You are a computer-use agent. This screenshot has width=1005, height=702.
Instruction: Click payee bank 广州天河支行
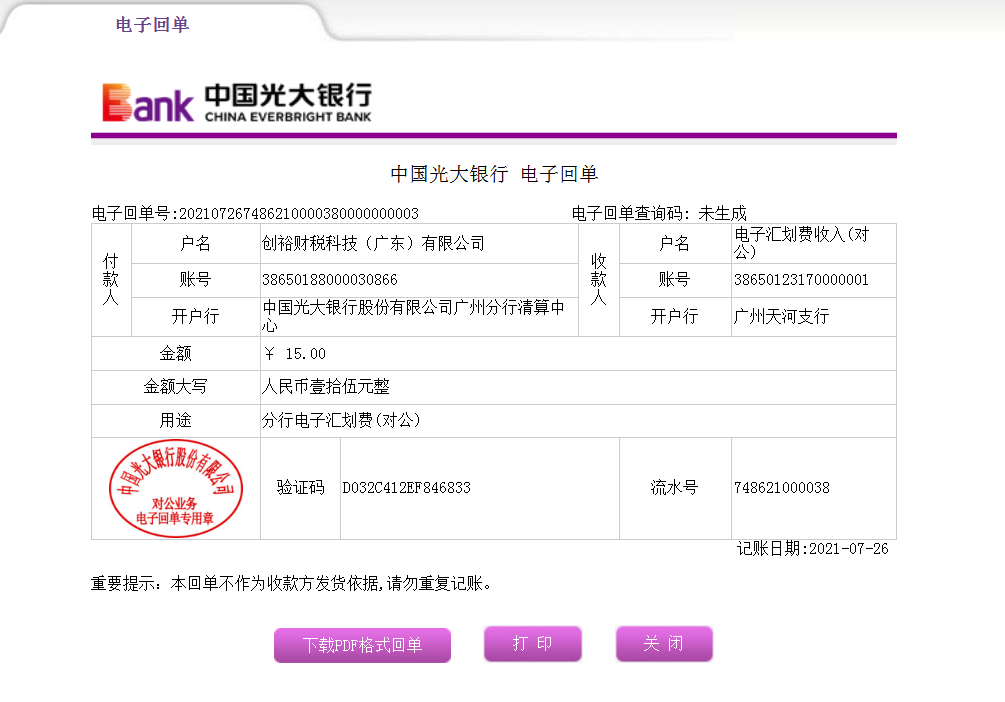click(781, 317)
